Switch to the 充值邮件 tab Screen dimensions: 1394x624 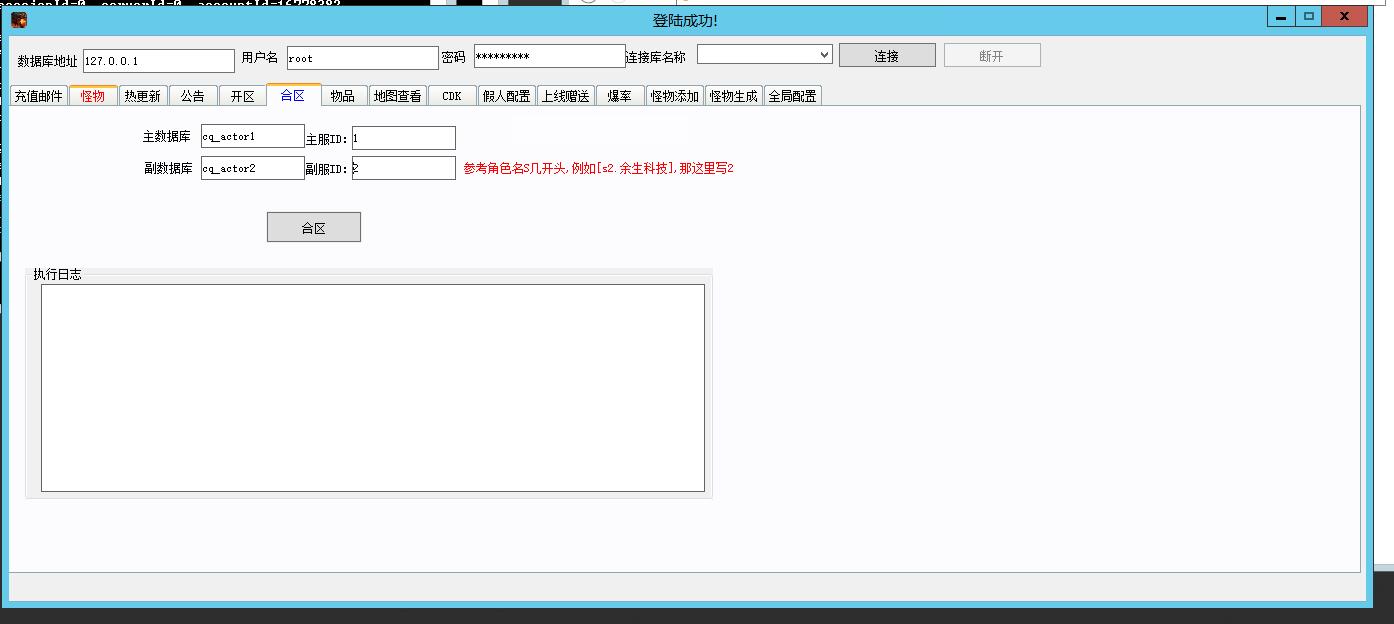[x=39, y=96]
